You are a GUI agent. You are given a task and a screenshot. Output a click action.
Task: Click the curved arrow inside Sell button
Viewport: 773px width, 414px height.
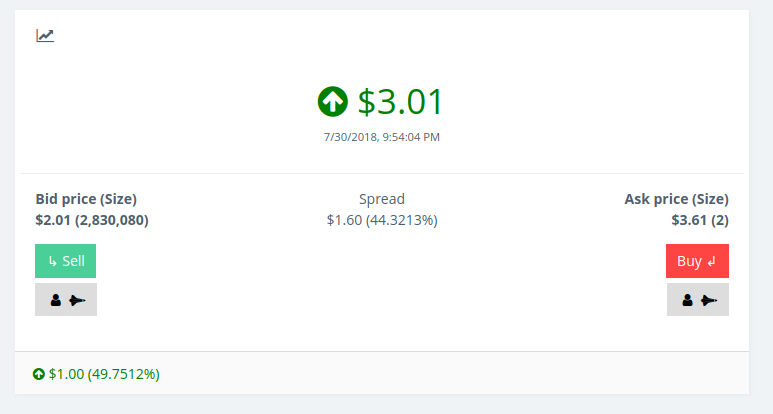coord(53,261)
